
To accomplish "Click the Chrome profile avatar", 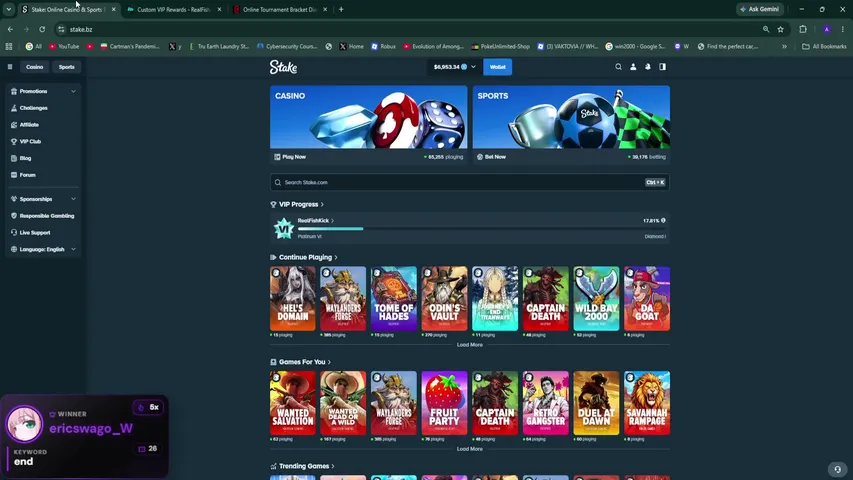I will point(827,29).
